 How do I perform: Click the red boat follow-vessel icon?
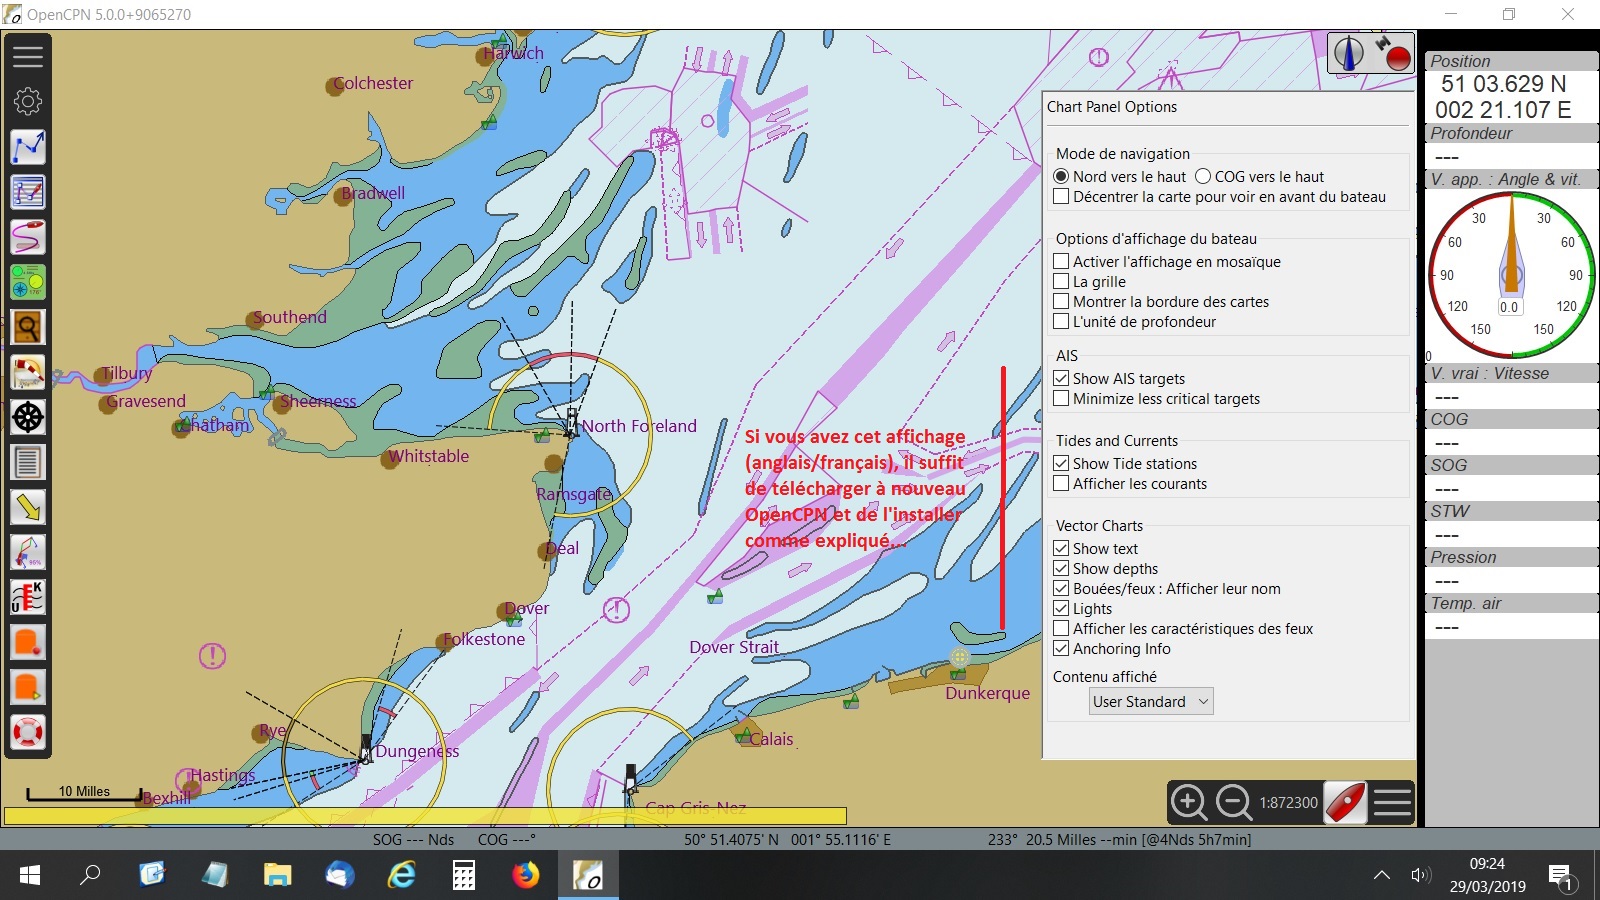click(x=1345, y=802)
